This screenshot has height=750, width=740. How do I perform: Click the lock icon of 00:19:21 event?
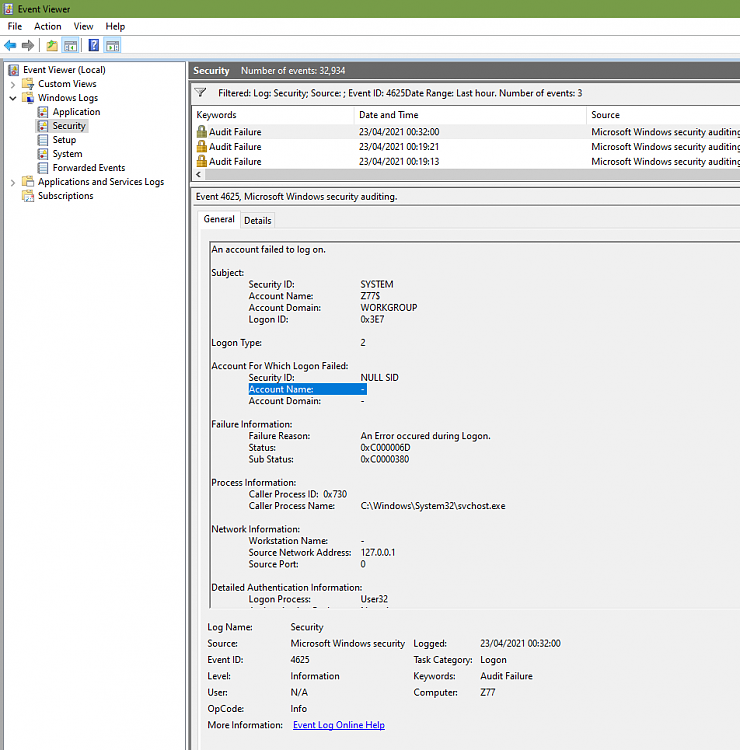[202, 146]
